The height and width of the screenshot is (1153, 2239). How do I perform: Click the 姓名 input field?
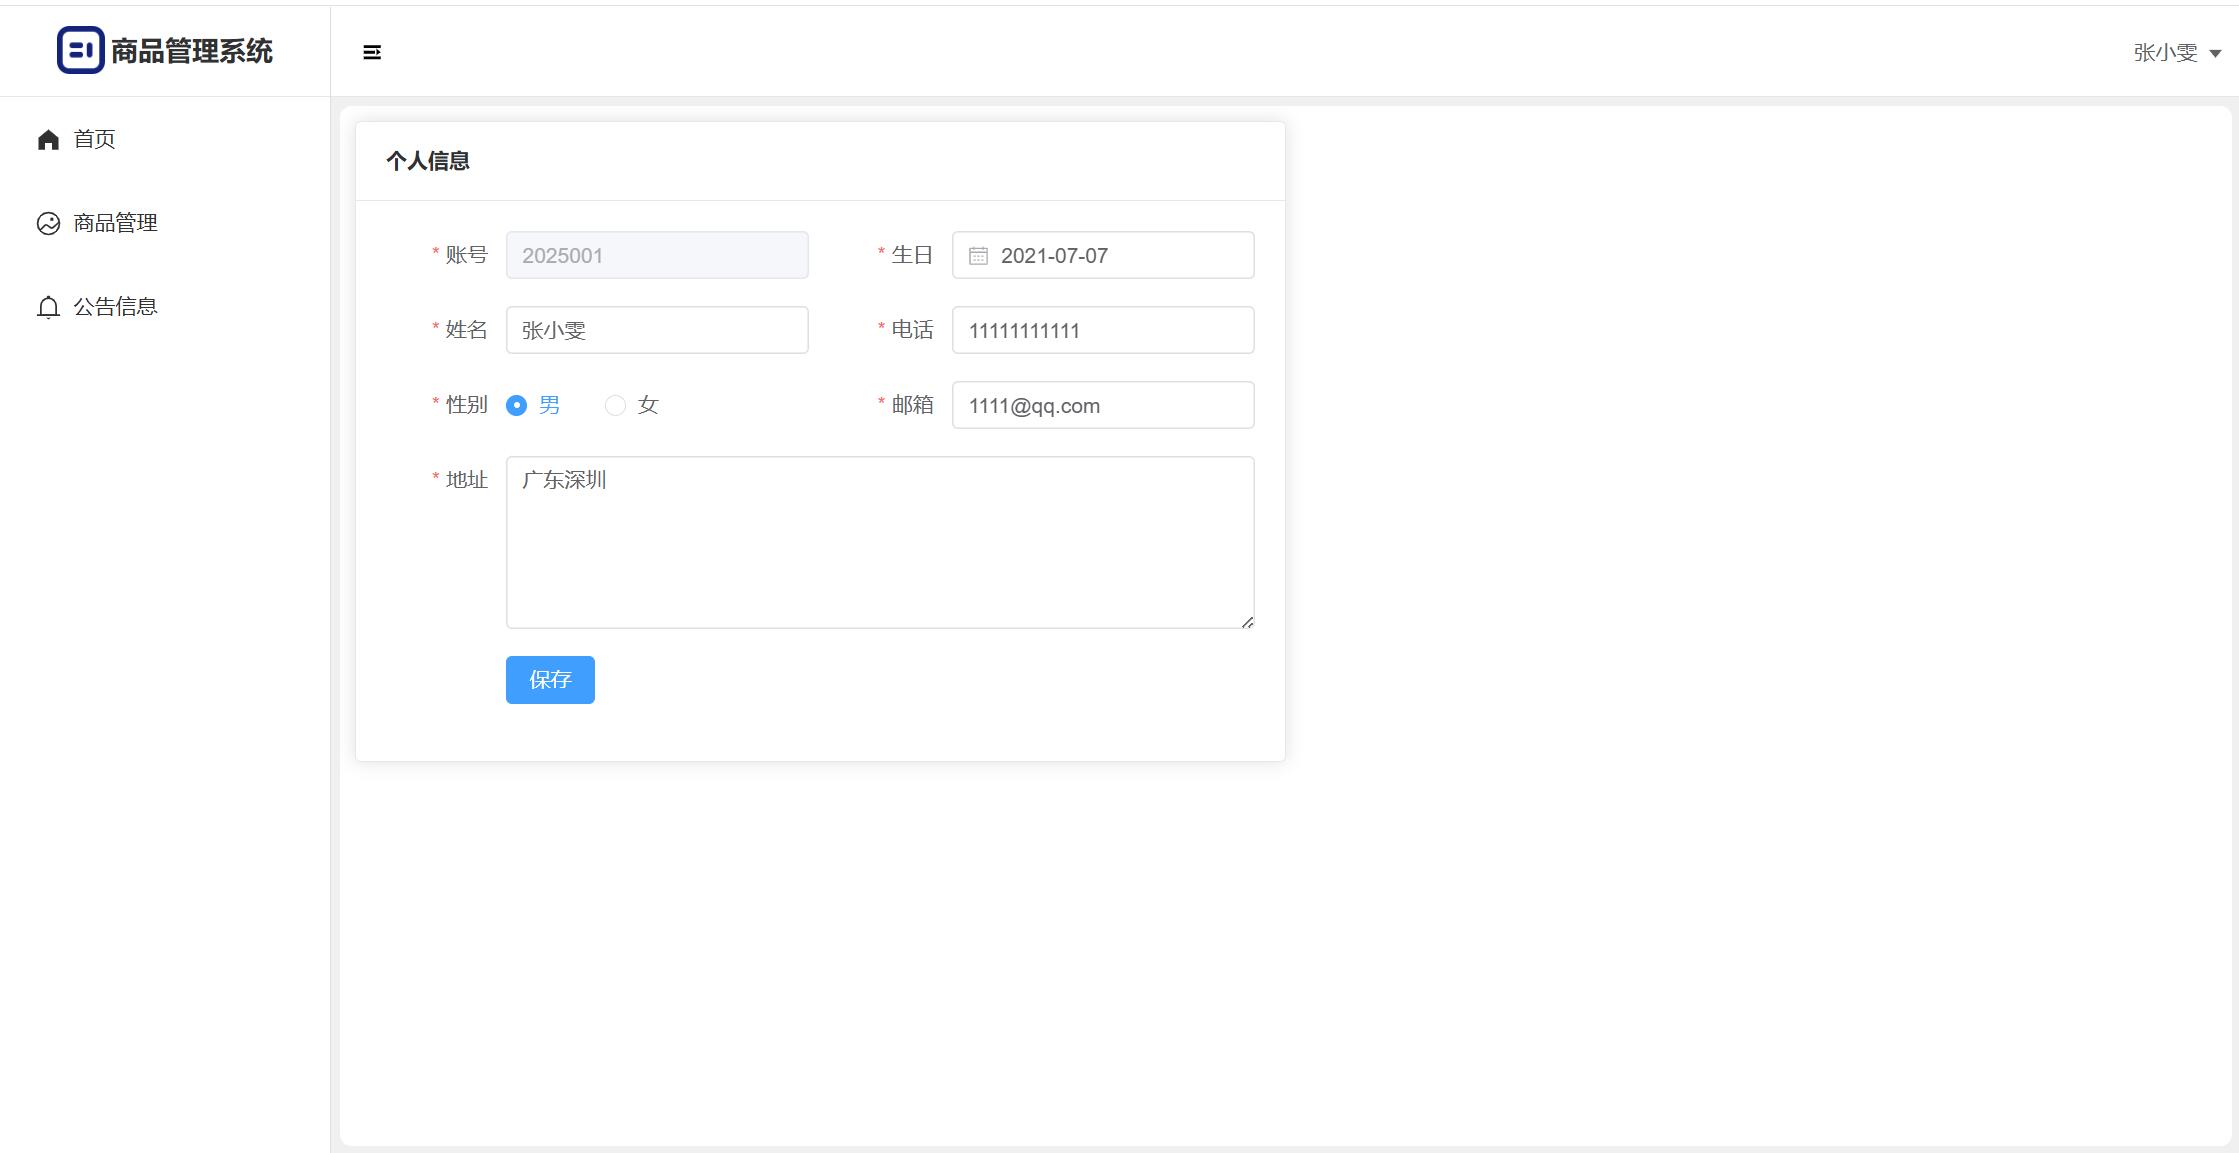(657, 330)
